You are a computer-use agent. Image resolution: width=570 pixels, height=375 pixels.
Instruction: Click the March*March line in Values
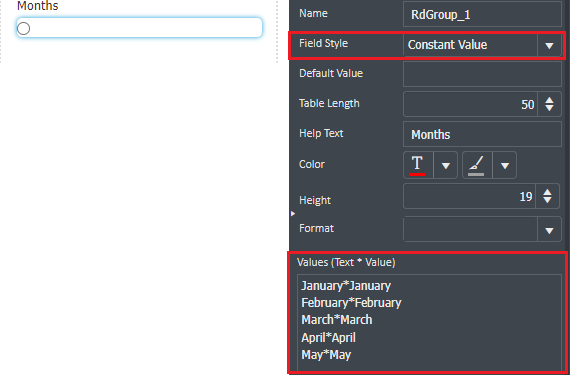(337, 320)
